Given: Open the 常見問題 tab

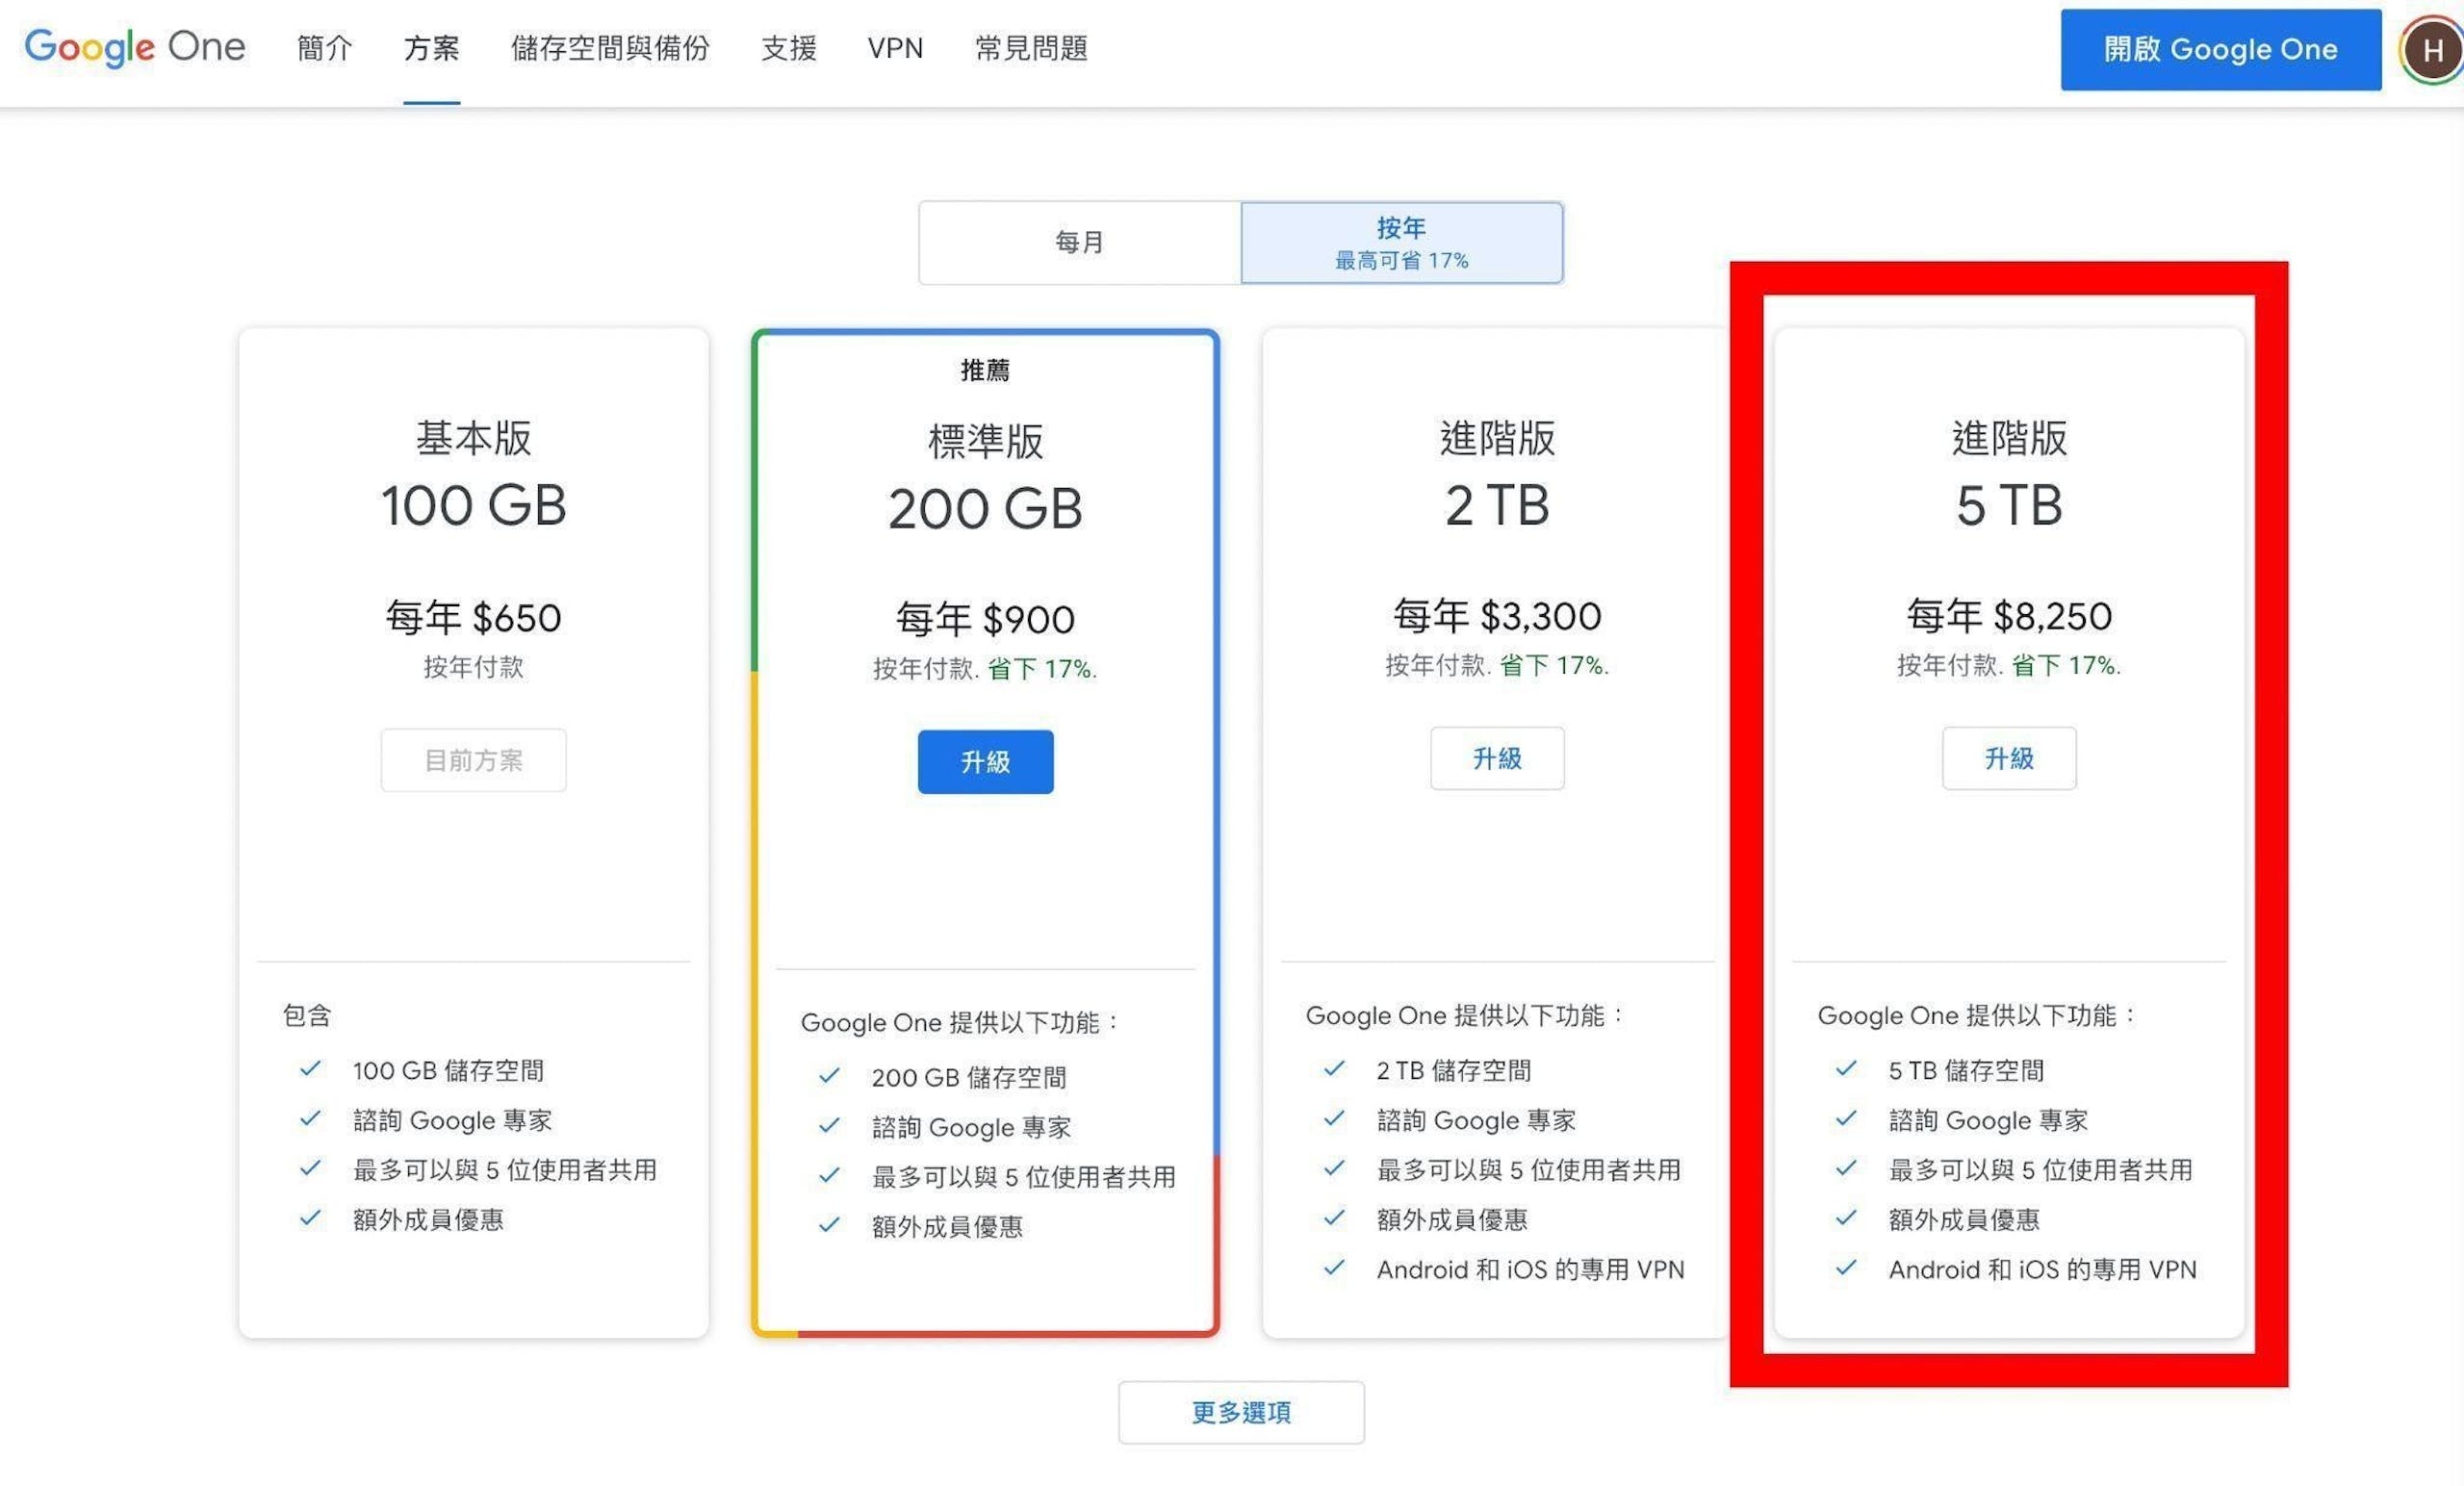Looking at the screenshot, I should (x=1031, y=48).
